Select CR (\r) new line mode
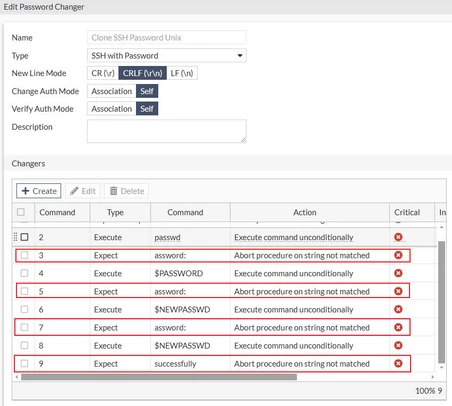452x406 pixels. click(x=103, y=73)
